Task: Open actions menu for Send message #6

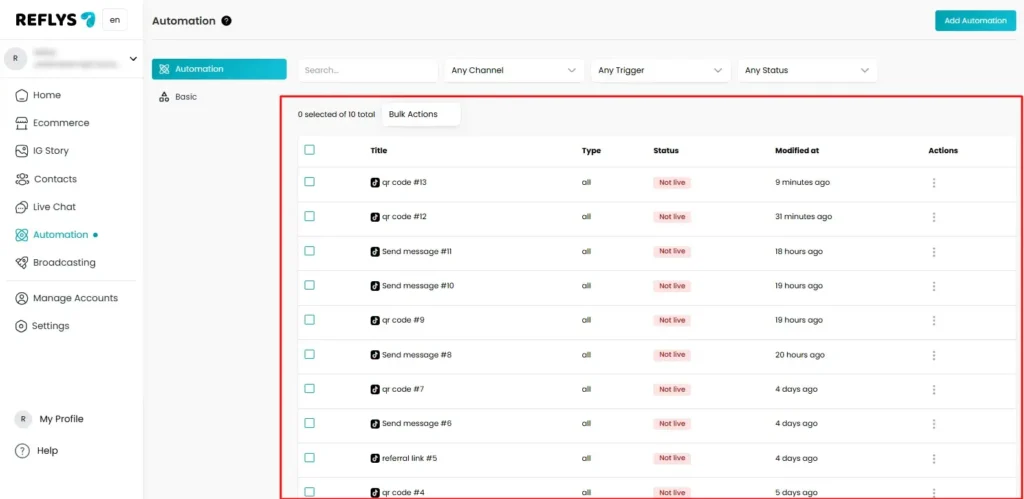Action: point(934,424)
